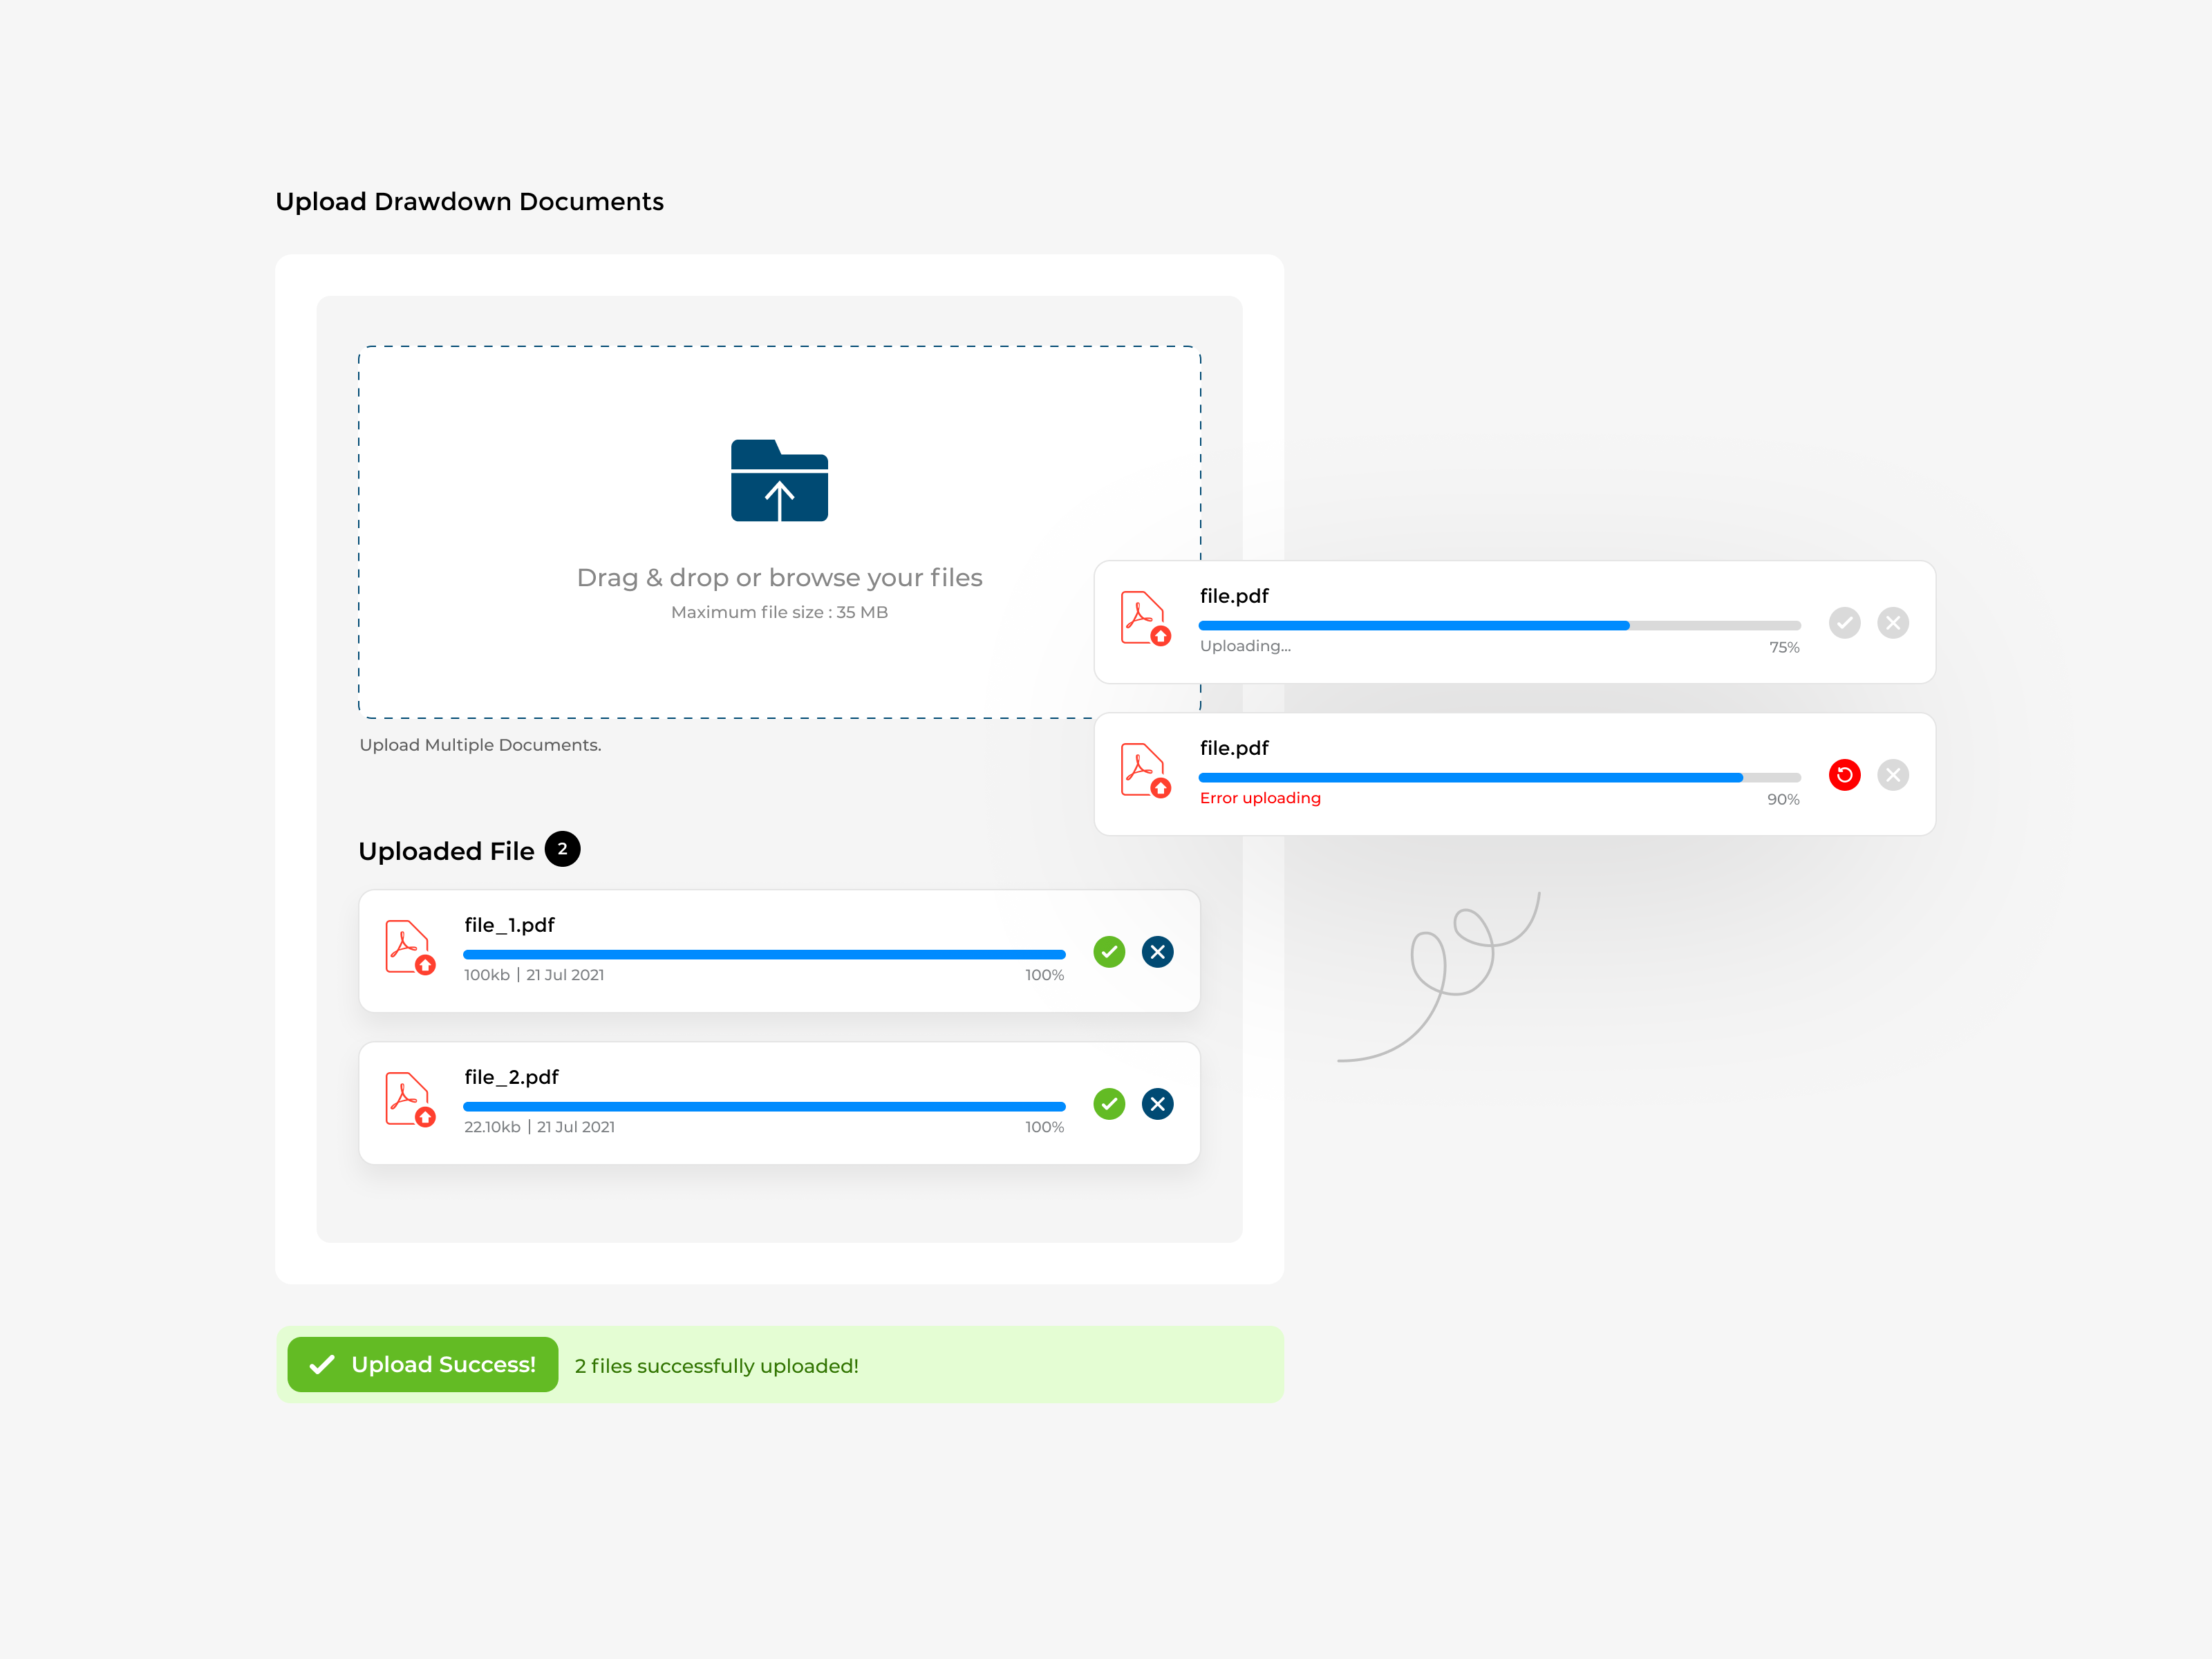Click the checkmark inside Upload Success button
Viewport: 2212px width, 1659px height.
pyautogui.click(x=321, y=1364)
